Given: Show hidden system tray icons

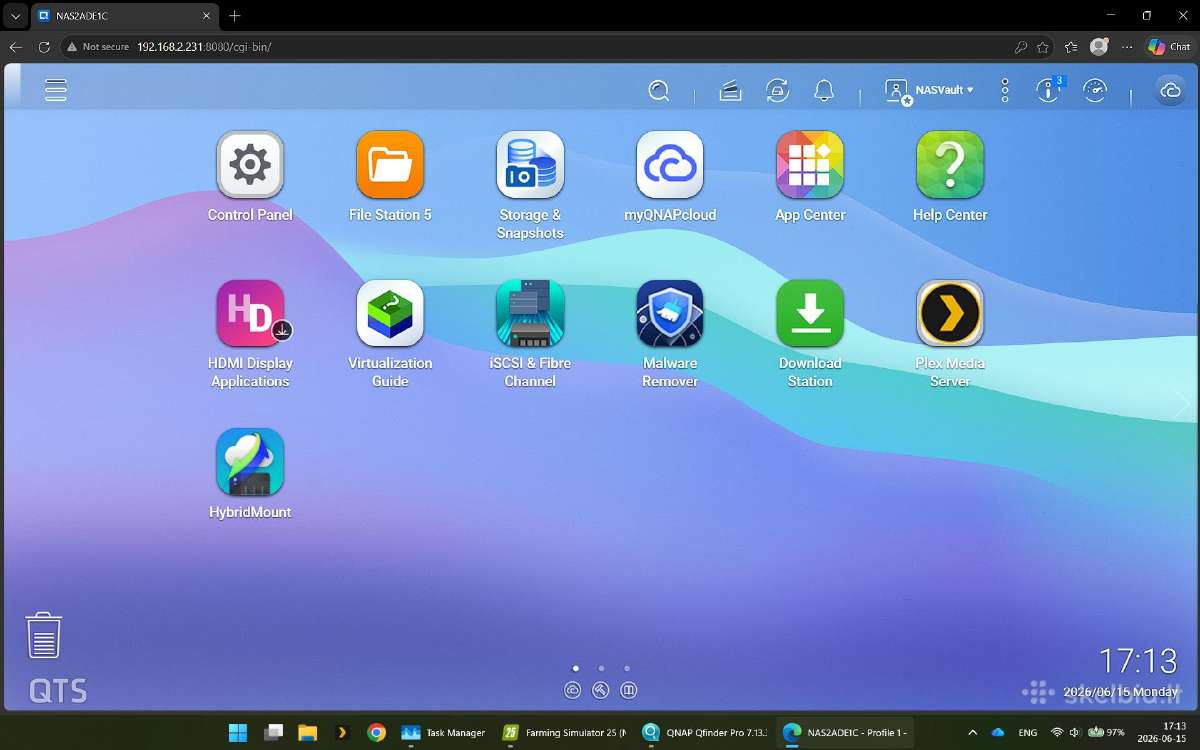Looking at the screenshot, I should tap(972, 732).
